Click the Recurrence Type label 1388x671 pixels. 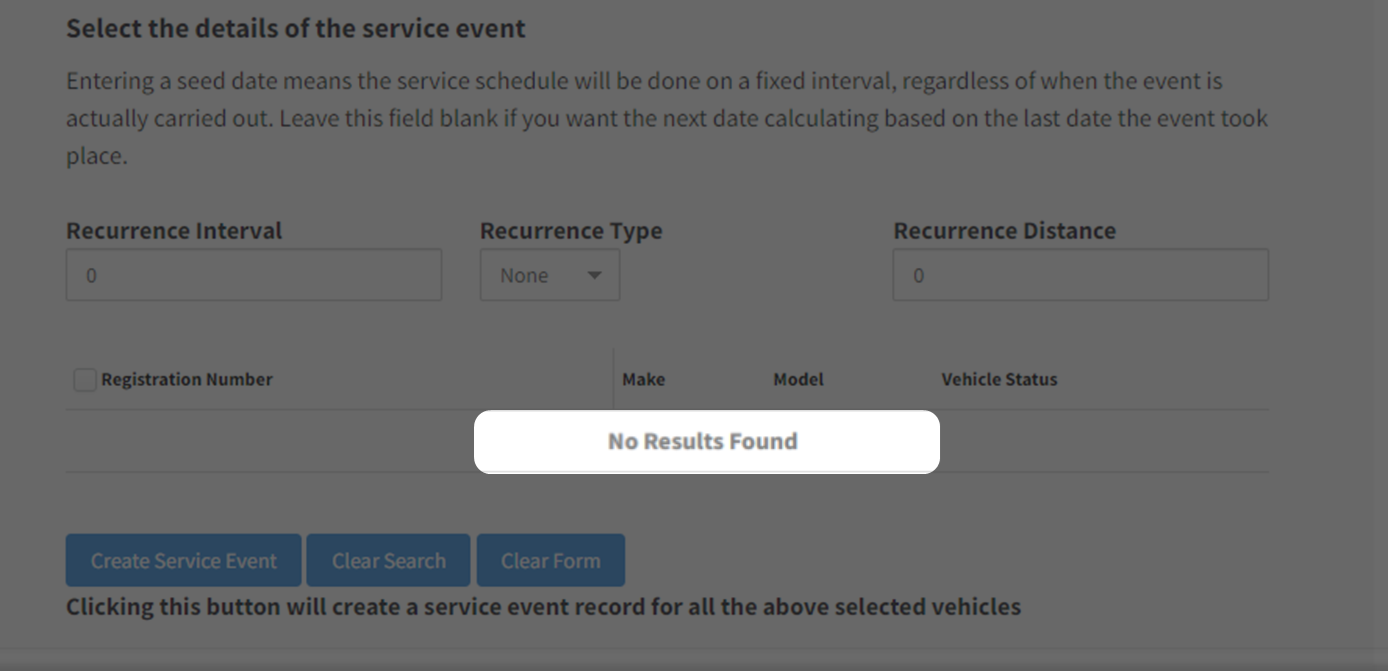pos(571,230)
